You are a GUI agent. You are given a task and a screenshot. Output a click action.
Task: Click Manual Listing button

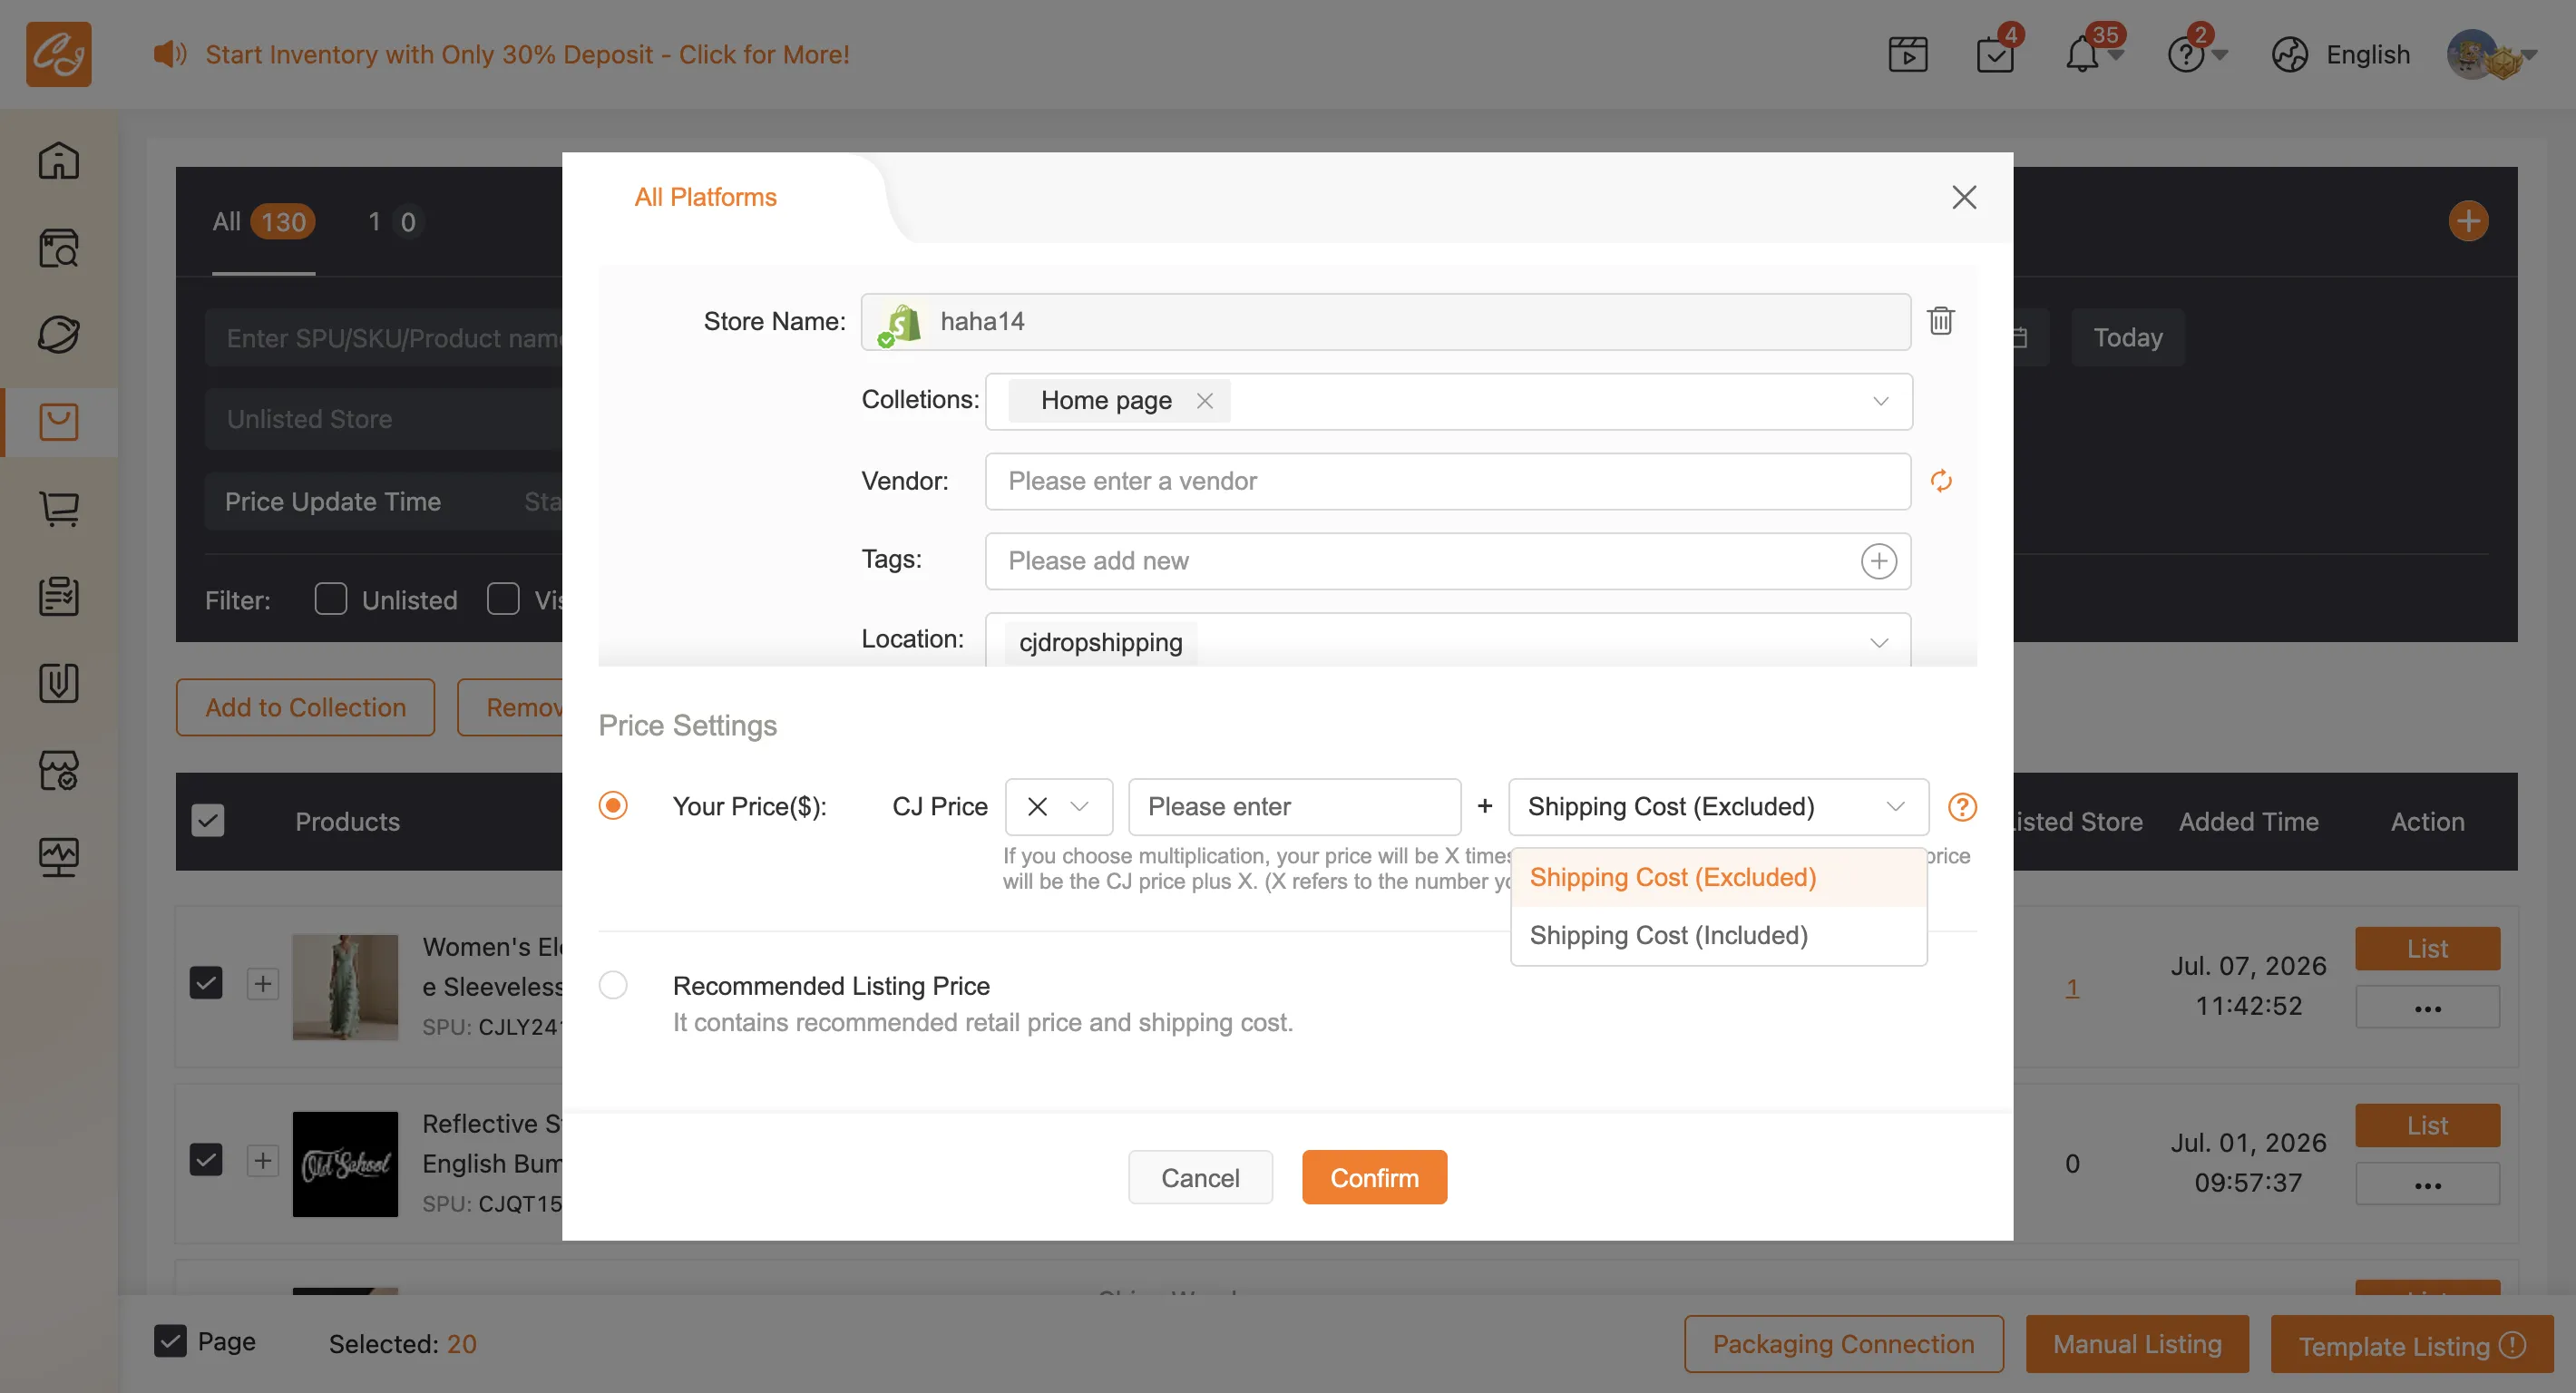coord(2137,1344)
